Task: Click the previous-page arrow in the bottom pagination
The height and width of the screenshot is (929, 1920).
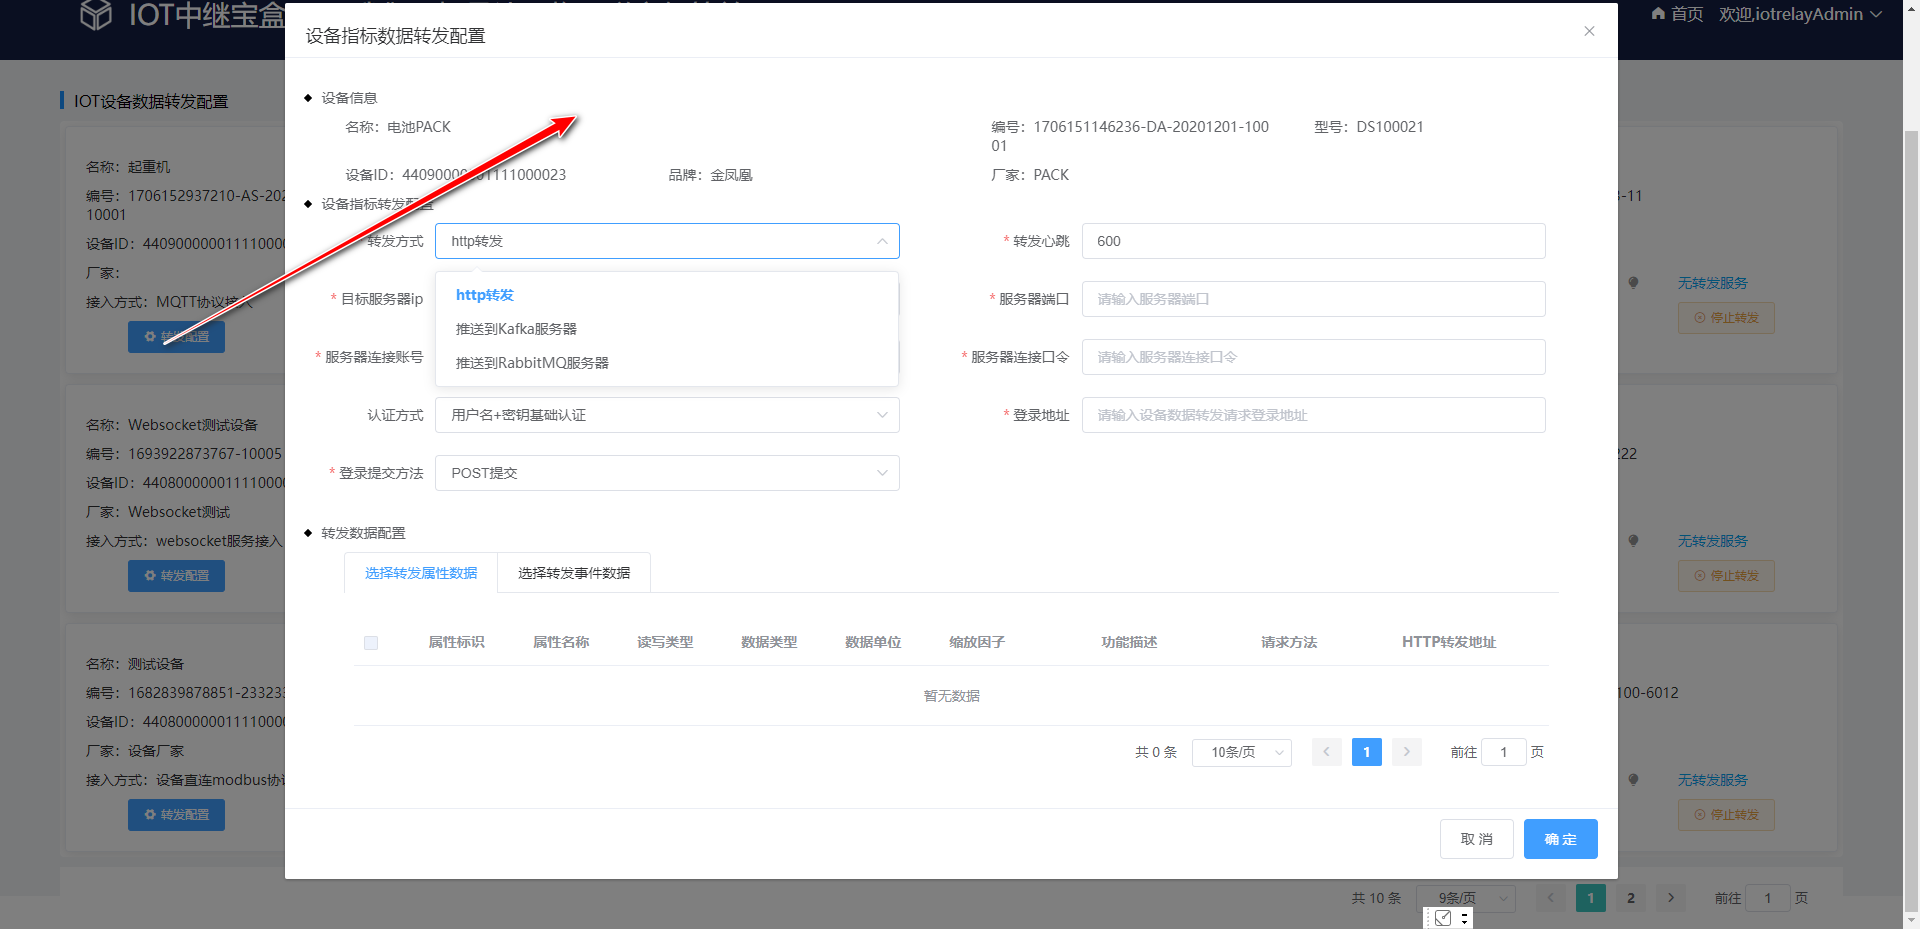Action: click(x=1550, y=898)
